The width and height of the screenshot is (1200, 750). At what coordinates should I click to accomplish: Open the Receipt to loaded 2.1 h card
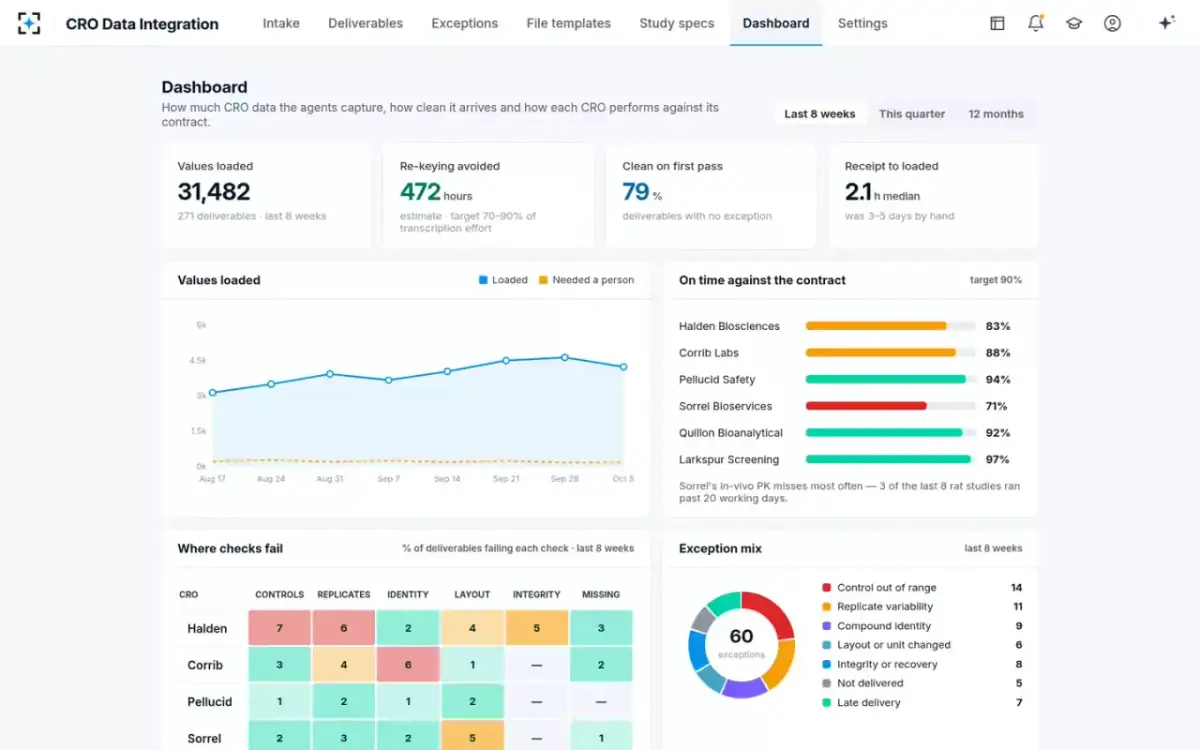coord(934,196)
